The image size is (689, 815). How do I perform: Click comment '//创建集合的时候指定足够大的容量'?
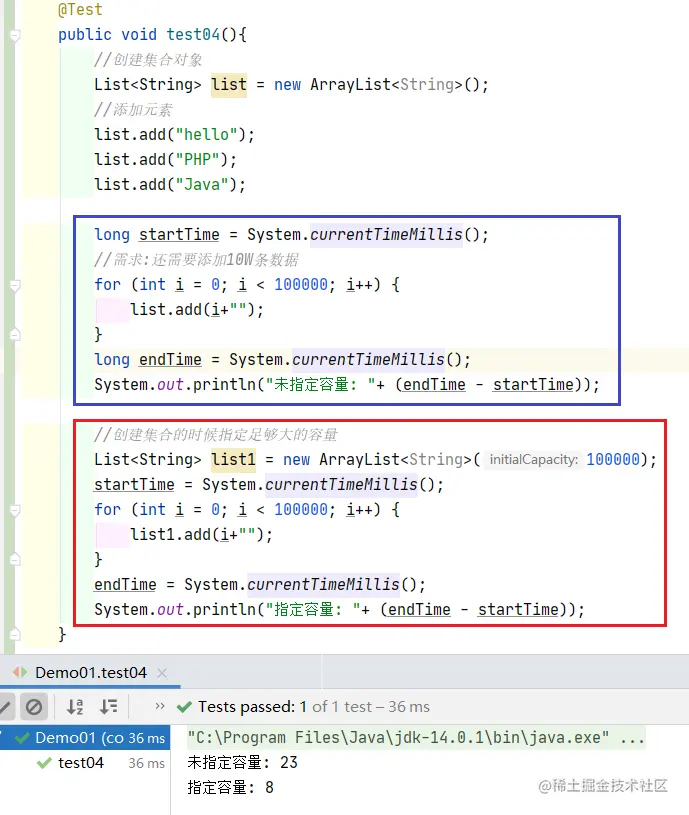point(216,435)
